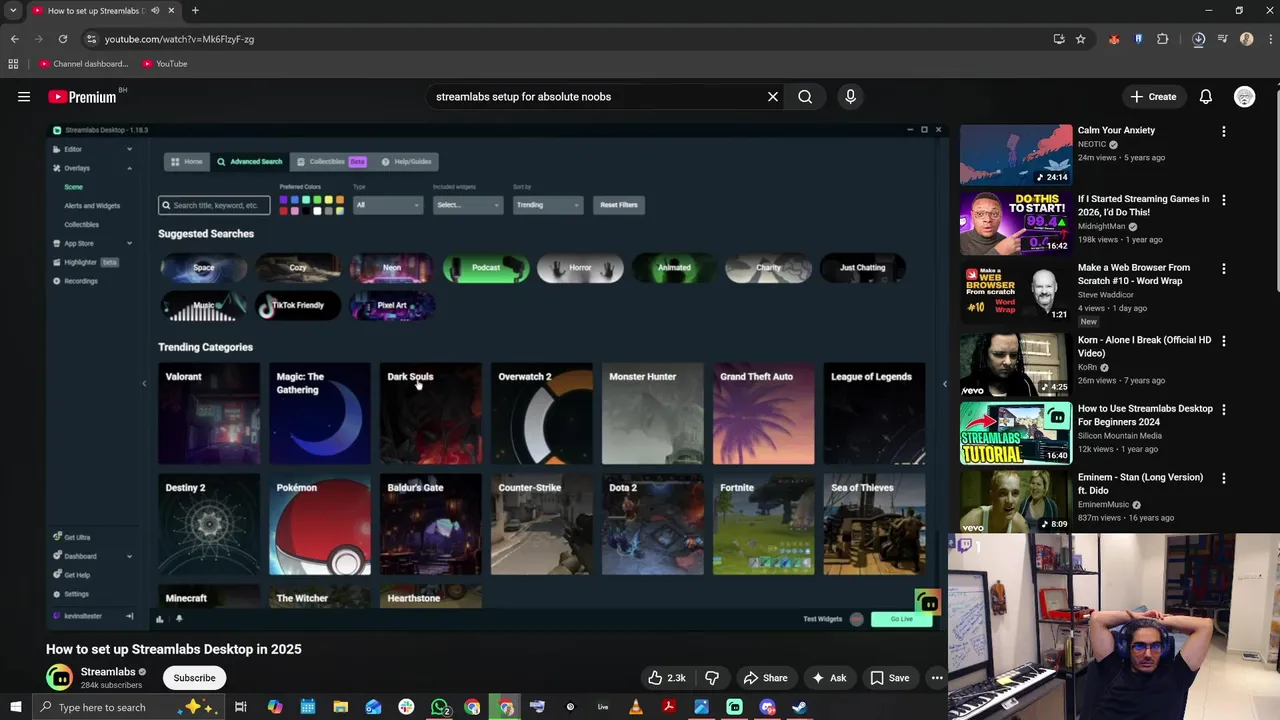Open the Included widgets Select dropdown

(x=467, y=205)
